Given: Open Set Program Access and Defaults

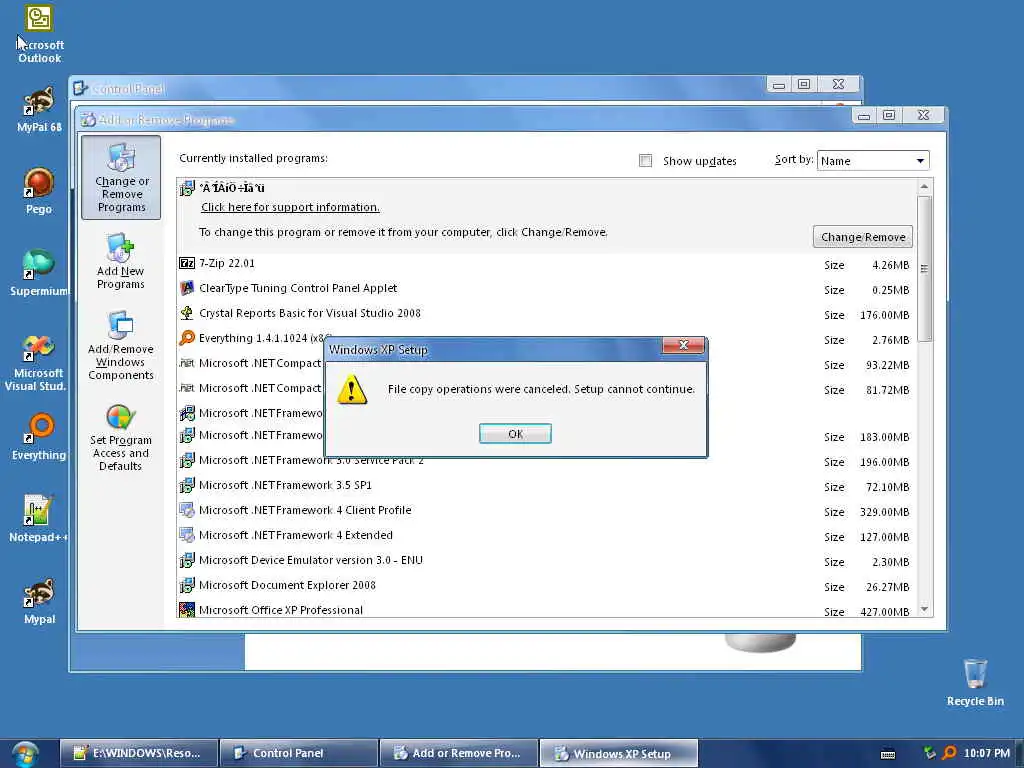Looking at the screenshot, I should (121, 437).
